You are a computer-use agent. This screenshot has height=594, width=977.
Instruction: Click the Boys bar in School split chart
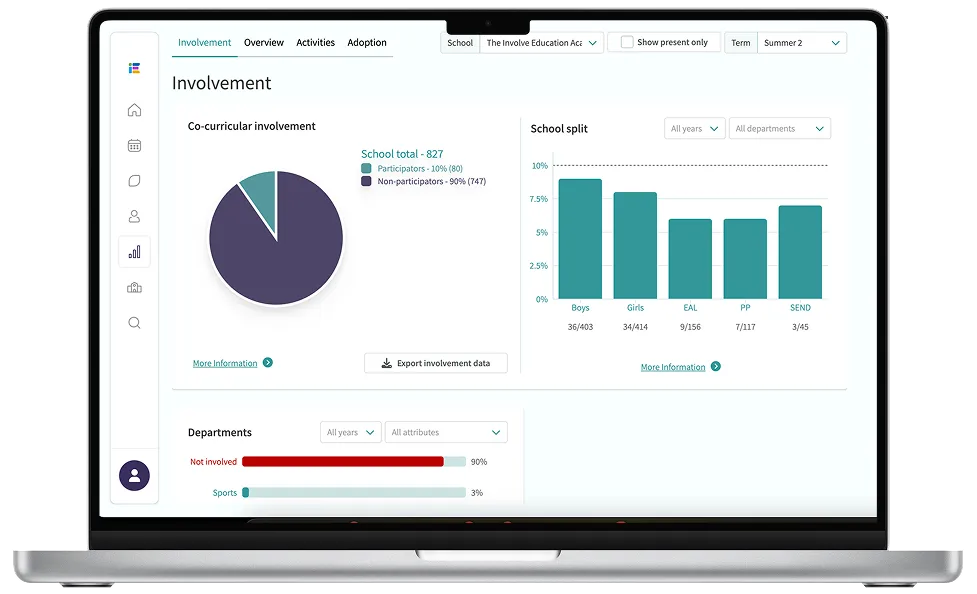coord(580,239)
